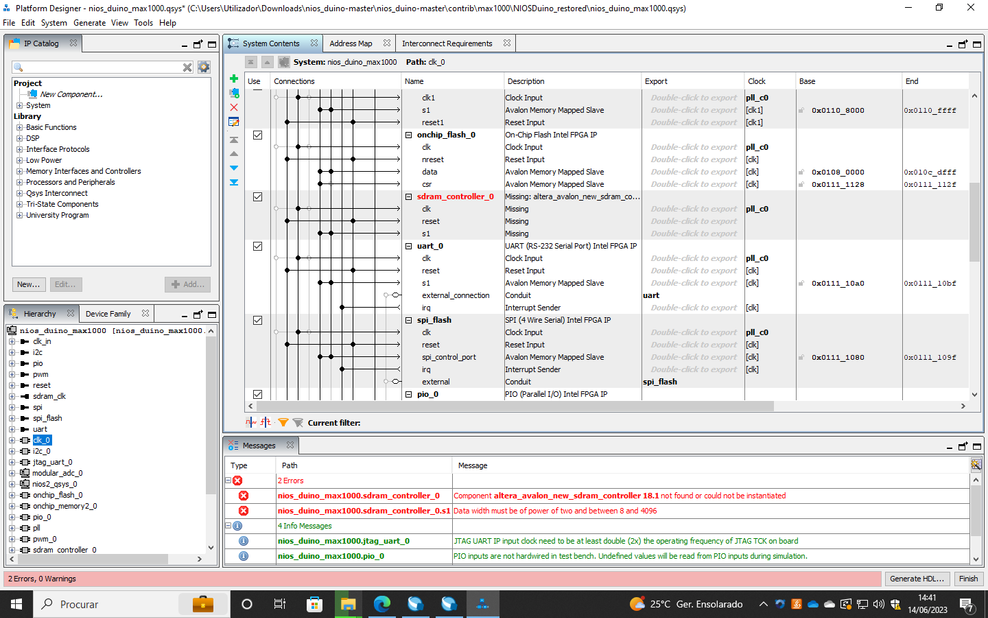This screenshot has width=988, height=618.
Task: Open the Generate menu
Action: 89,23
